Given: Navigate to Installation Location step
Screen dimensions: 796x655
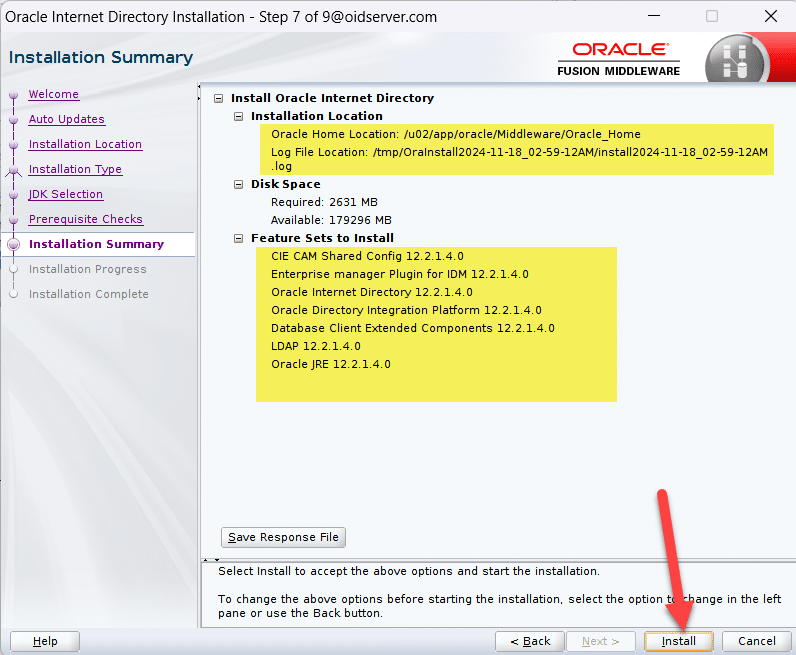Looking at the screenshot, I should click(x=85, y=144).
